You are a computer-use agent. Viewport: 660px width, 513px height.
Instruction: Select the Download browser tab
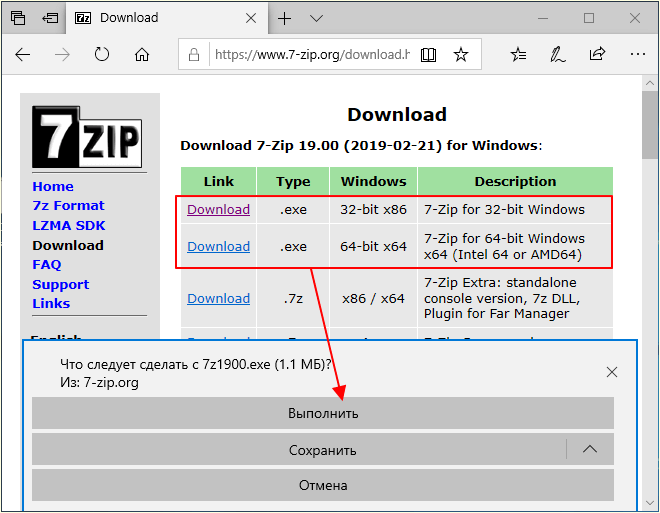coord(167,18)
